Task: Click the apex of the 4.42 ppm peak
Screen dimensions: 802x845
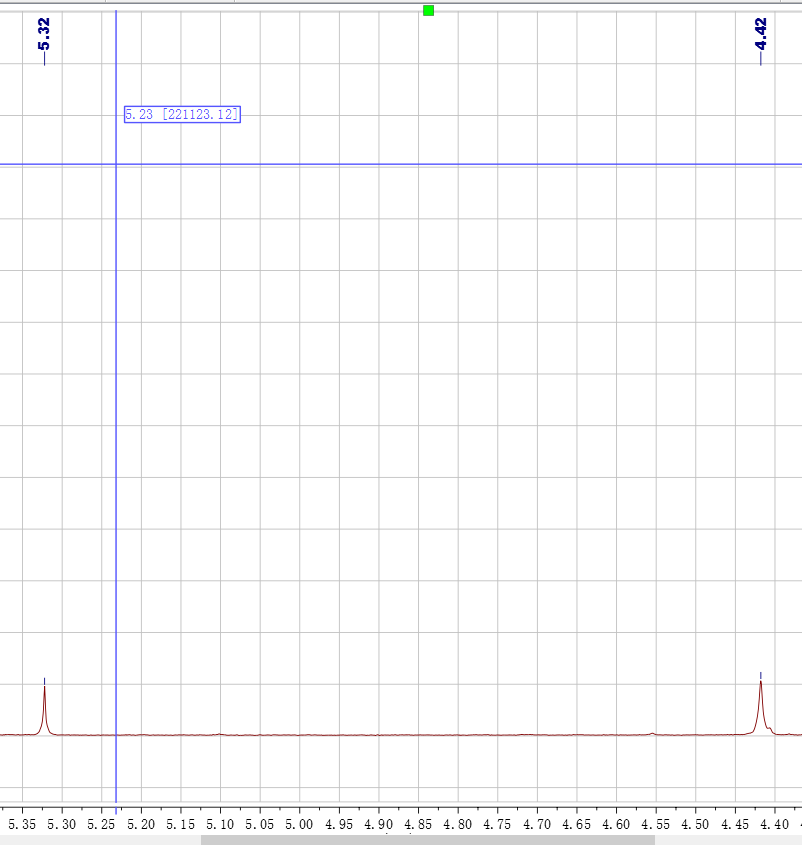Action: (761, 682)
